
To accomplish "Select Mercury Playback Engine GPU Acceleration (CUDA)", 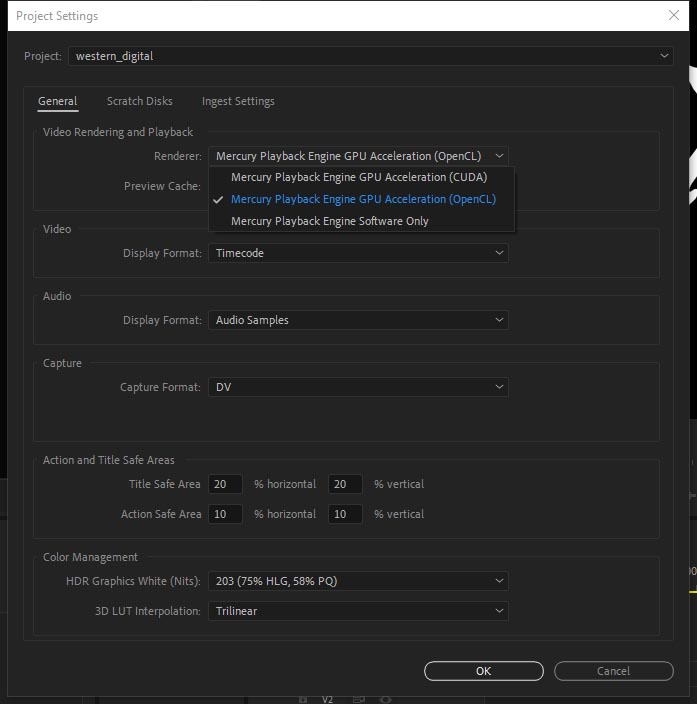I will [x=361, y=177].
